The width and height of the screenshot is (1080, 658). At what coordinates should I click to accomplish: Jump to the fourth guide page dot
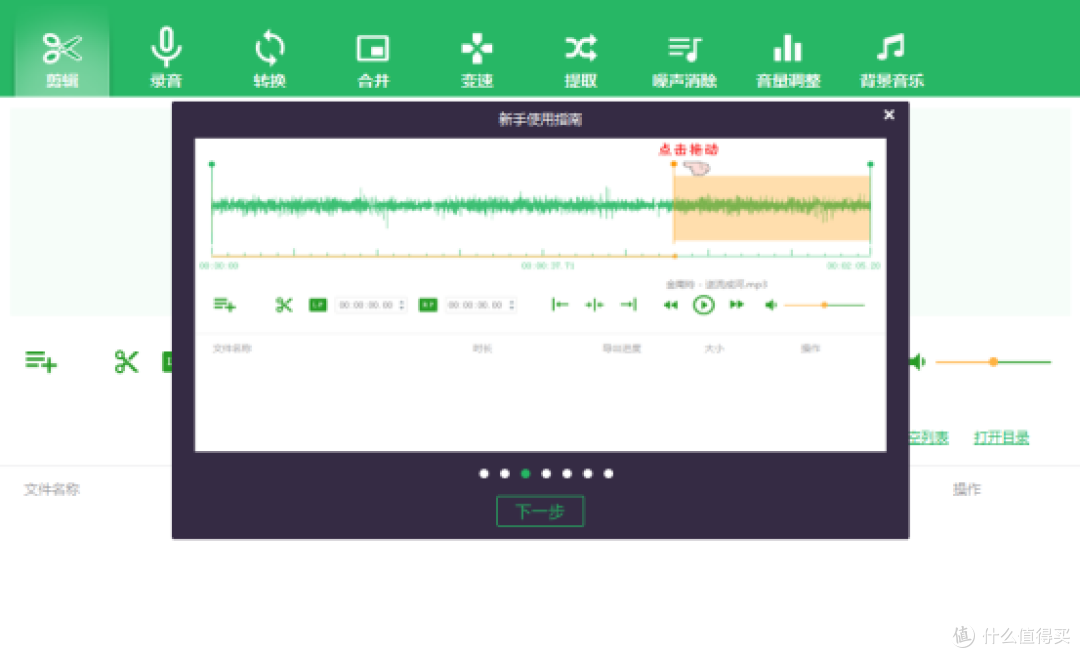(x=546, y=473)
